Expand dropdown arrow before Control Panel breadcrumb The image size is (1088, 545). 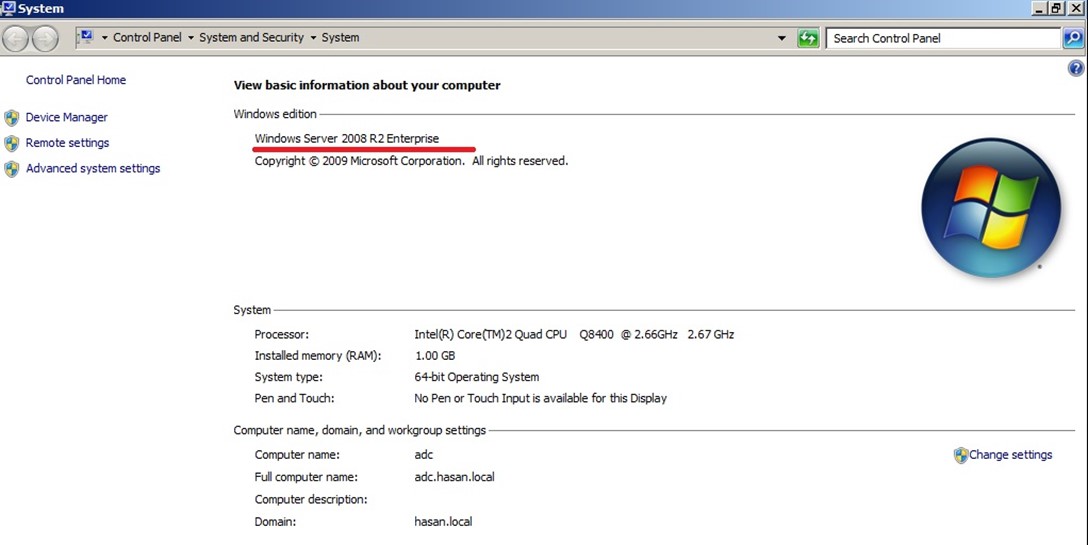click(x=105, y=38)
